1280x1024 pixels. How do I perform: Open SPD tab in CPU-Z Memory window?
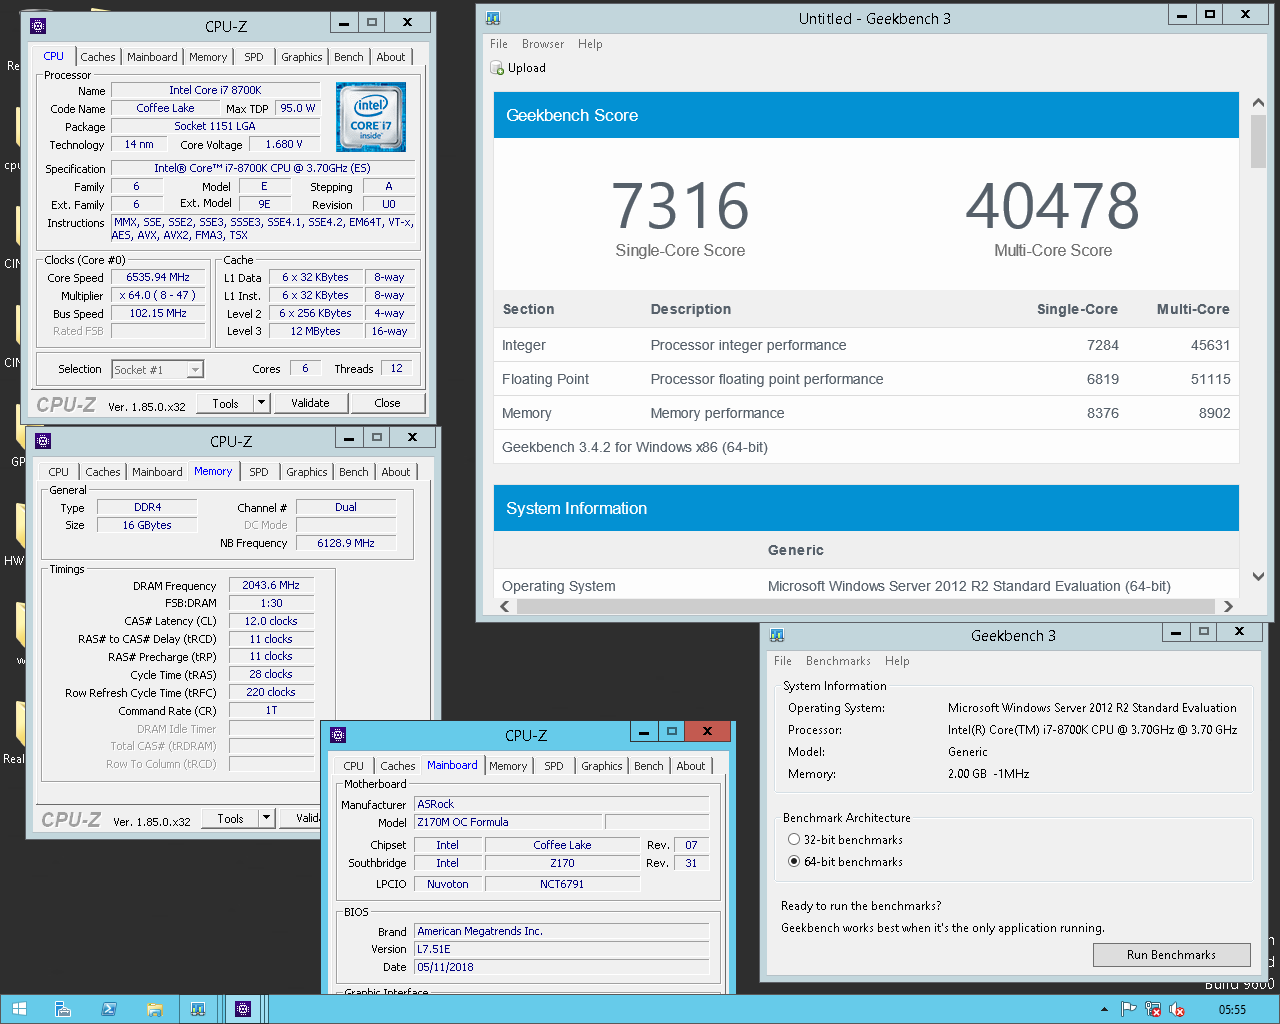(259, 472)
